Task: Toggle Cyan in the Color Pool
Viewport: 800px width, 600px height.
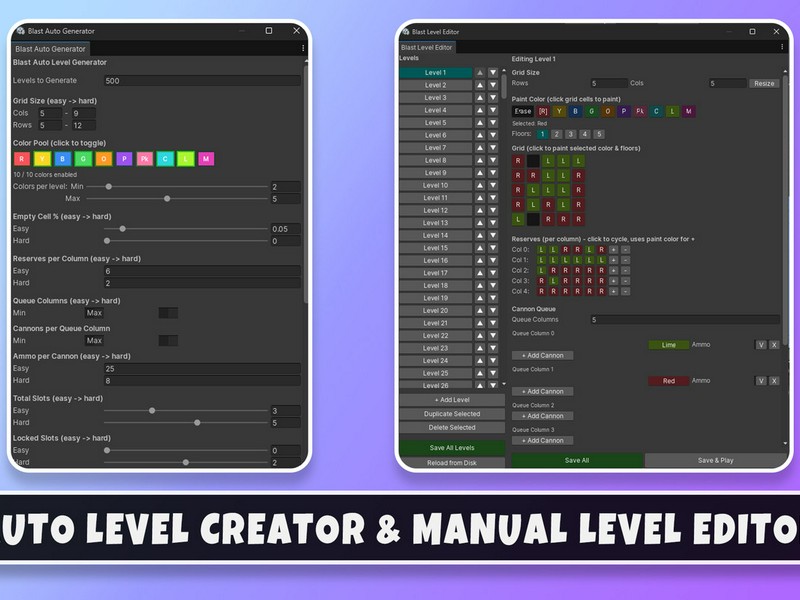Action: tap(165, 159)
